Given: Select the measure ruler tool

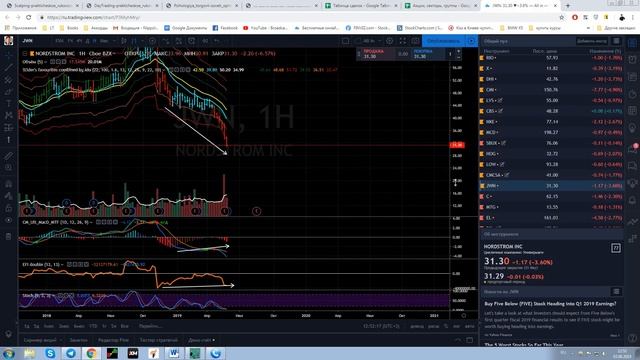Looking at the screenshot, I should 9,156.
